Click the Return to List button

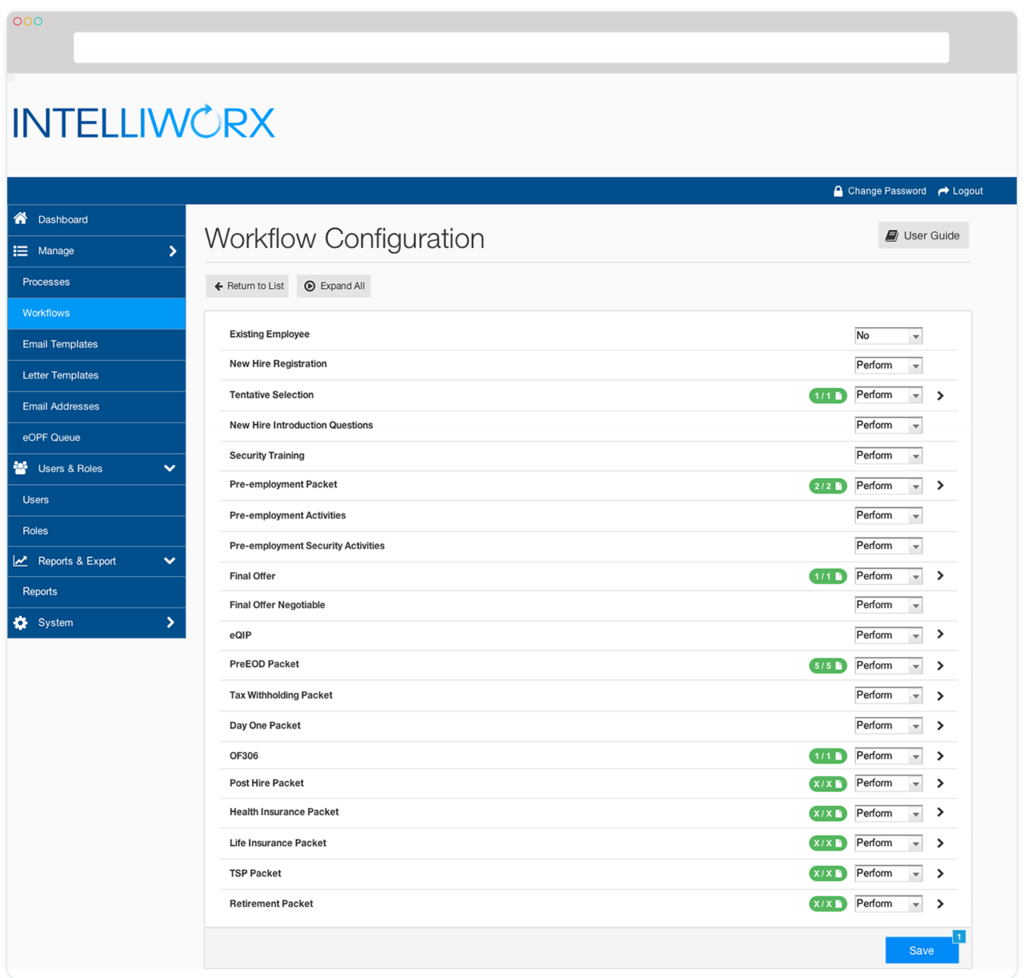(248, 286)
